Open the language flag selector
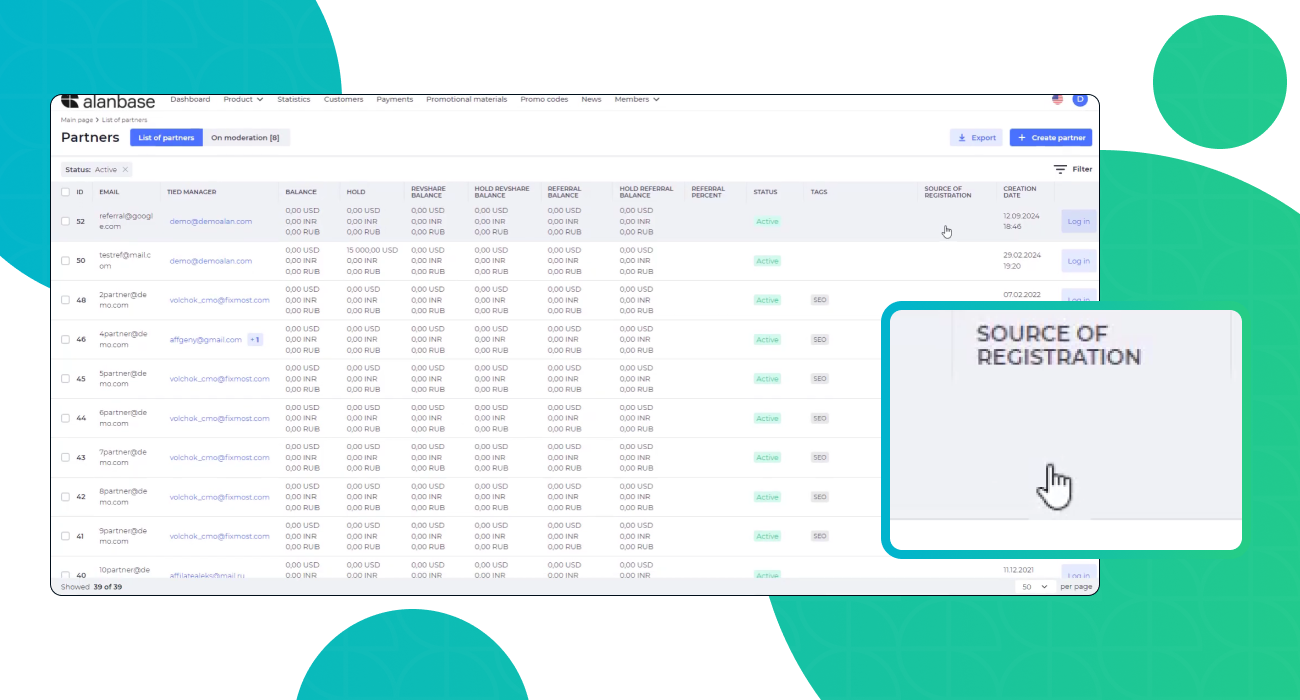The width and height of the screenshot is (1300, 700). click(1058, 100)
